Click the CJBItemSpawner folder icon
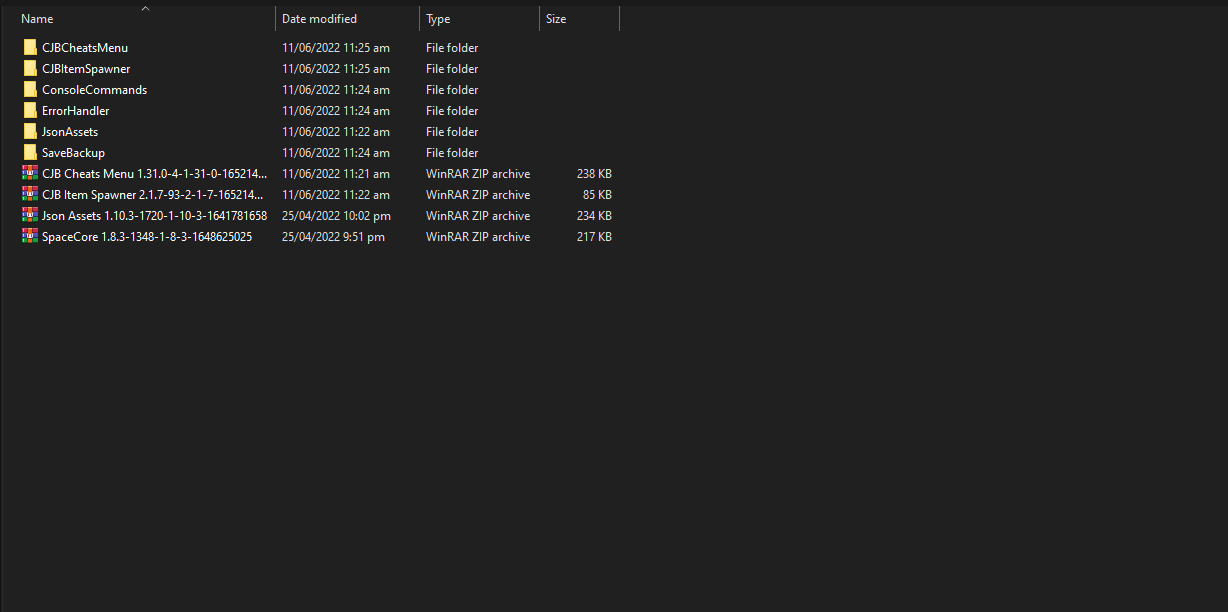Image resolution: width=1228 pixels, height=612 pixels. point(30,68)
